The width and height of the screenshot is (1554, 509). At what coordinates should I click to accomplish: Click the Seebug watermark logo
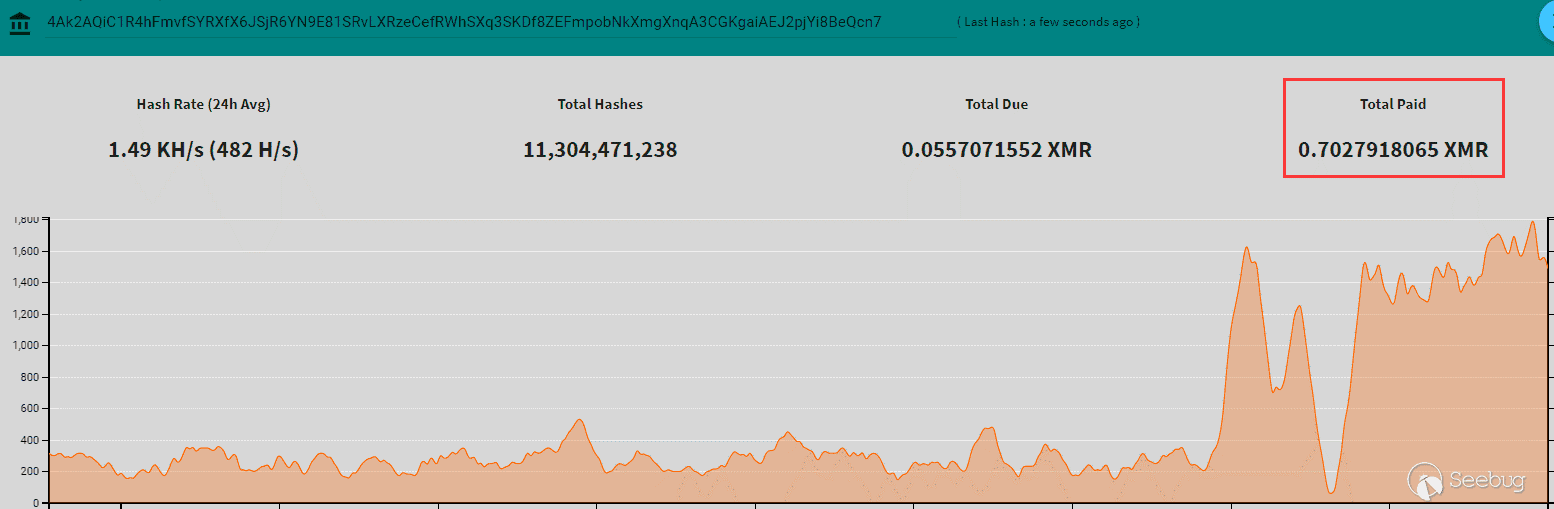pos(1467,481)
